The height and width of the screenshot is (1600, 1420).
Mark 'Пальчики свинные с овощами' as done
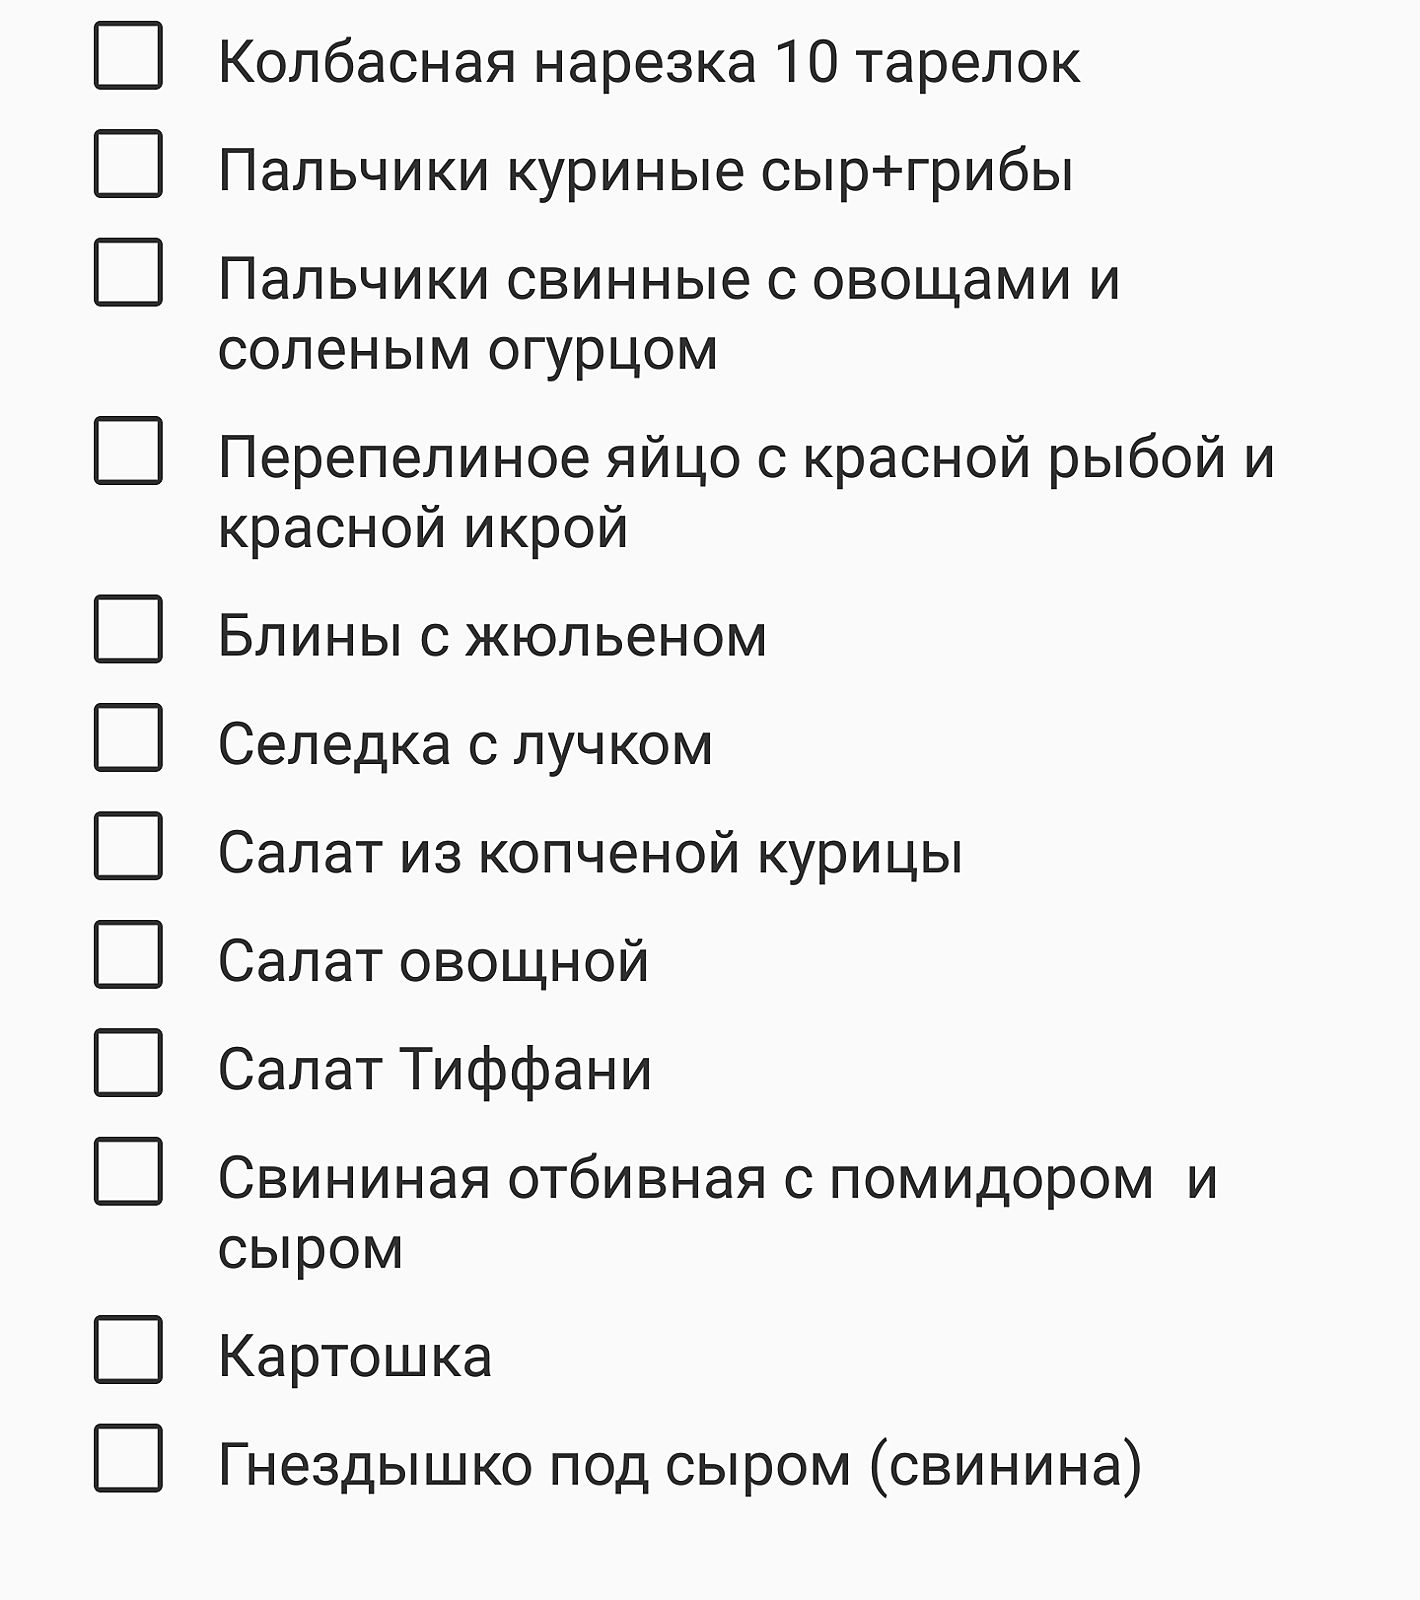click(x=128, y=272)
